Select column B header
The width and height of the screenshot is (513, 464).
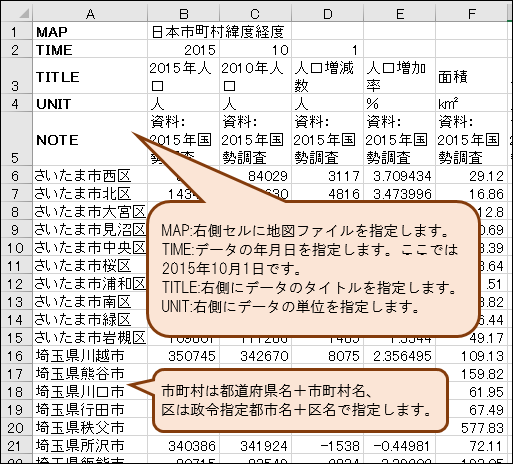[183, 14]
